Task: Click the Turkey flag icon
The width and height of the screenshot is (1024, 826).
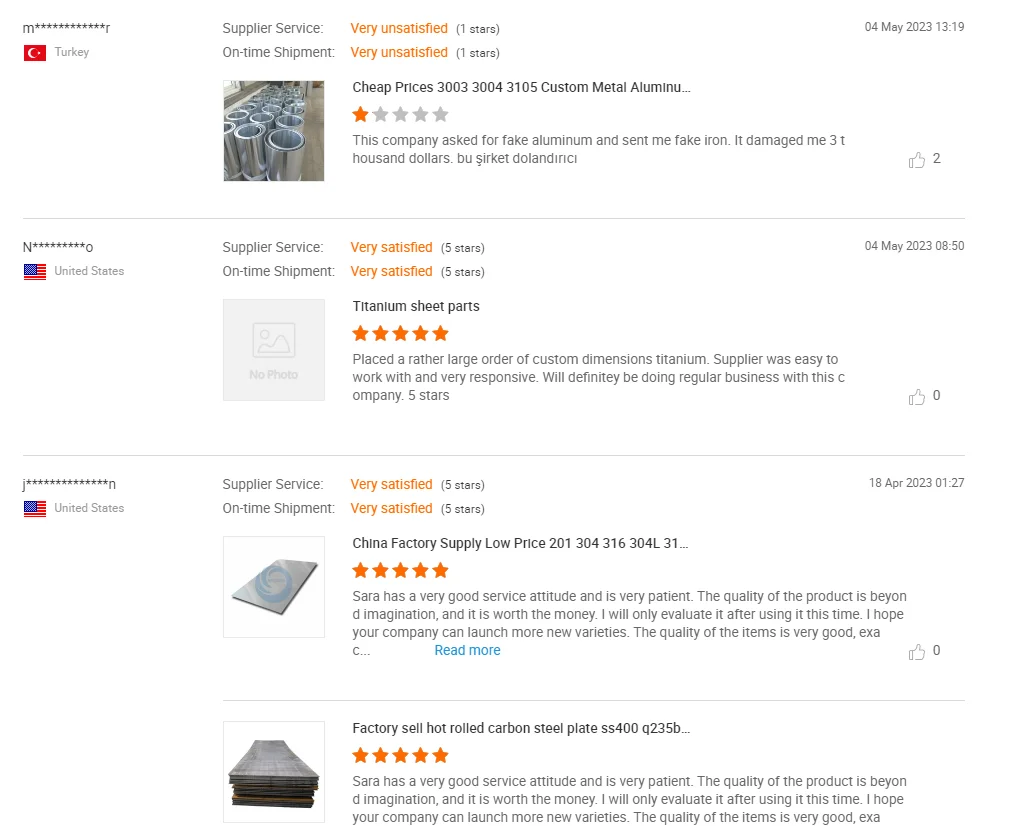Action: point(35,53)
